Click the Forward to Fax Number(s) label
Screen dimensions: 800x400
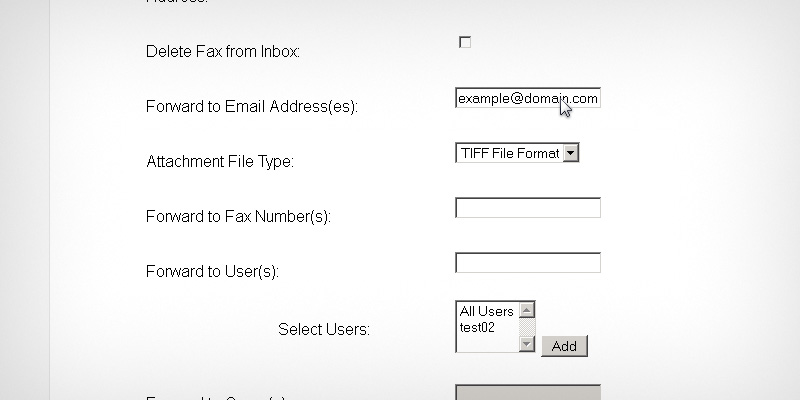(237, 216)
